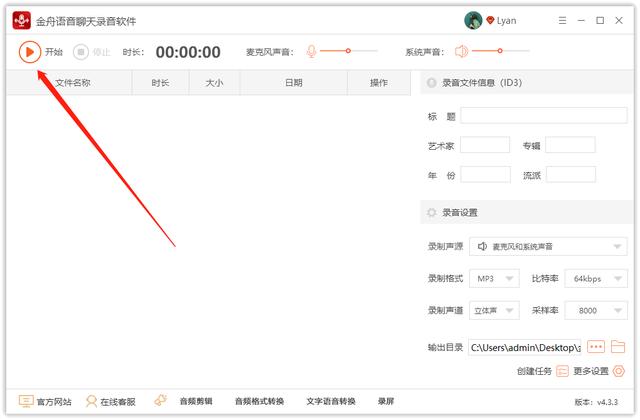This screenshot has width=640, height=420.
Task: Adjust the system sound volume slider
Action: pos(501,51)
